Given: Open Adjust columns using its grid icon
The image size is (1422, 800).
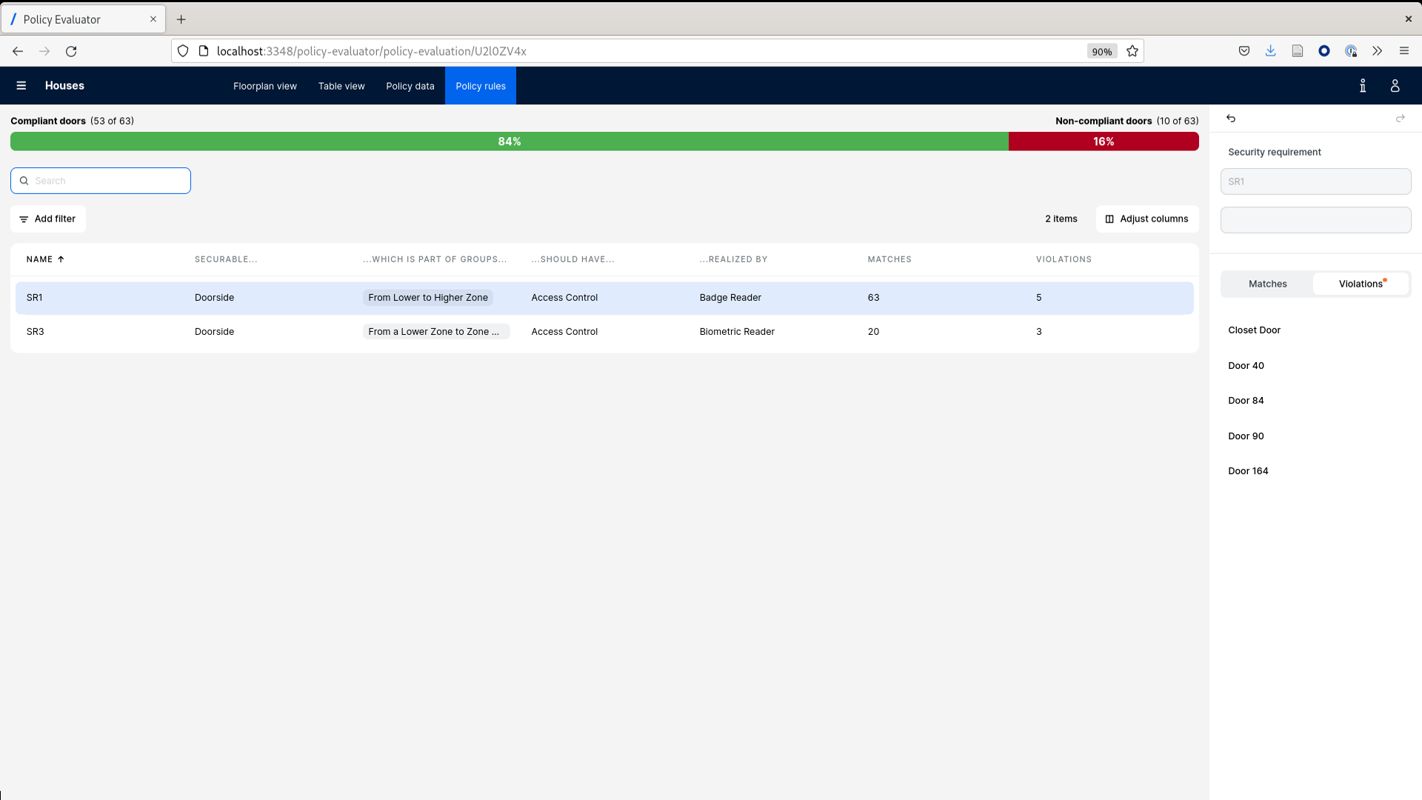Looking at the screenshot, I should (1108, 218).
